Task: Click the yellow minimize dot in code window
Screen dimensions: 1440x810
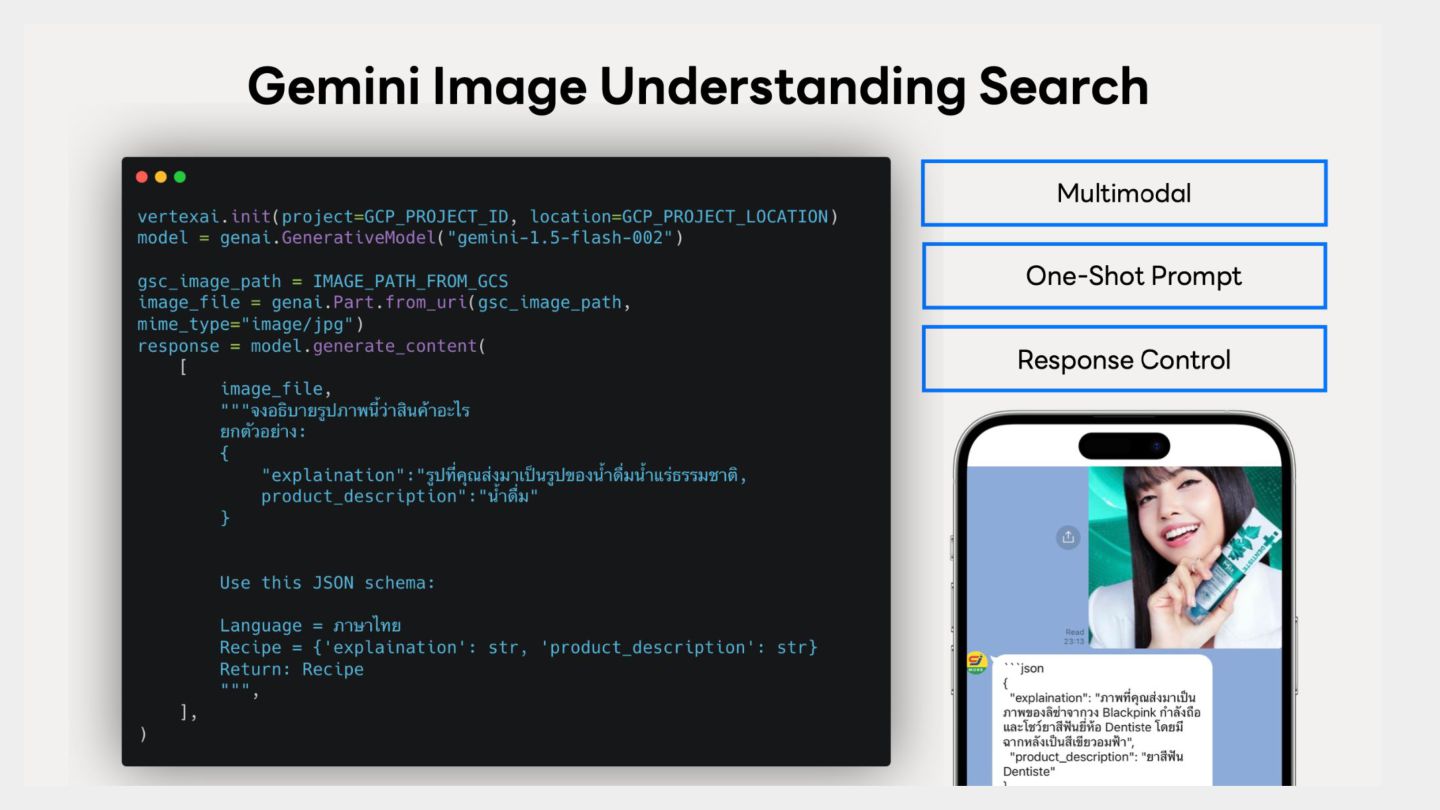Action: [161, 177]
